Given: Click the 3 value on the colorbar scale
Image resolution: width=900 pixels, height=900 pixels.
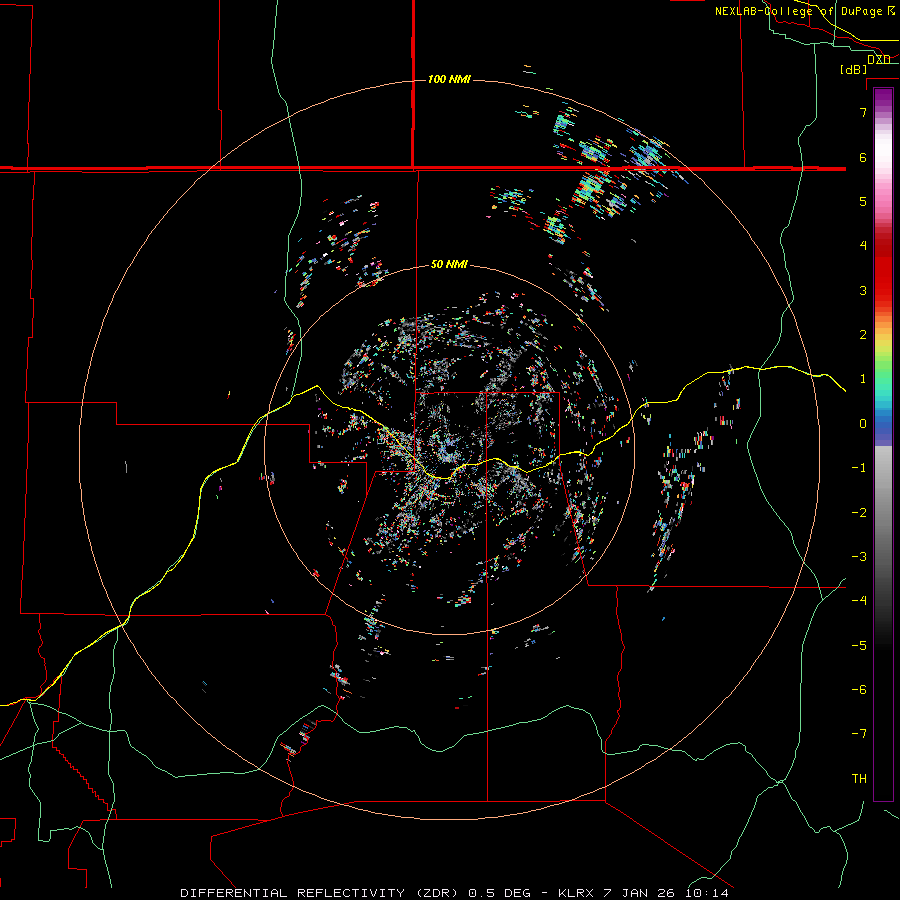Looking at the screenshot, I should pyautogui.click(x=863, y=290).
